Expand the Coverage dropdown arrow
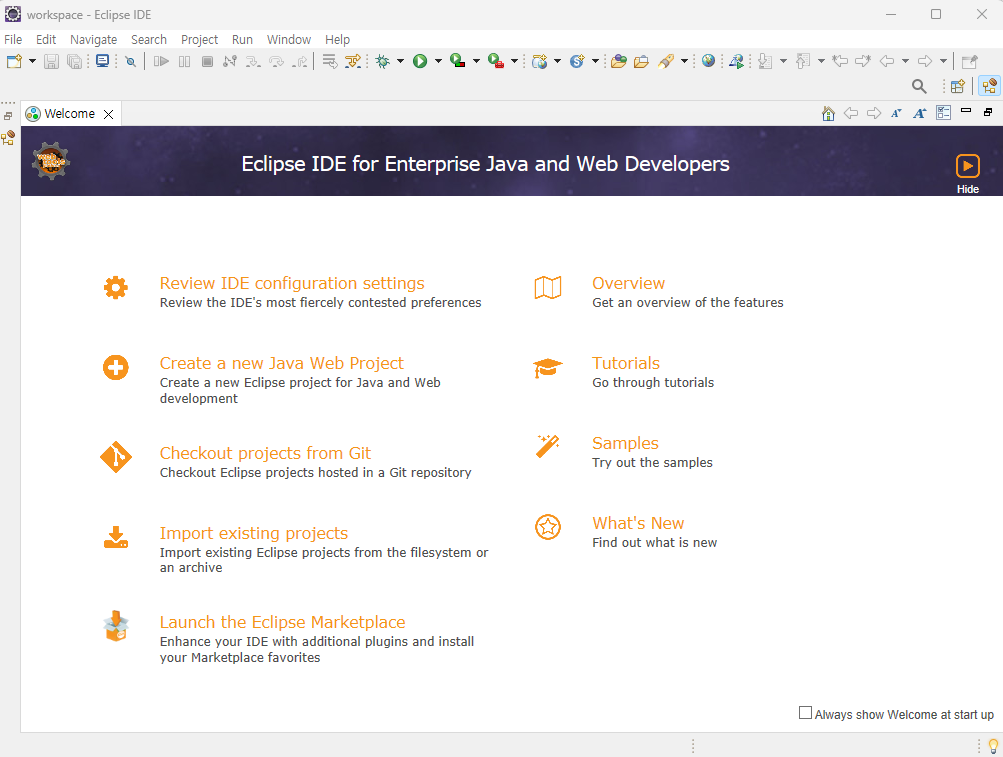Image resolution: width=1003 pixels, height=757 pixels. tap(476, 61)
